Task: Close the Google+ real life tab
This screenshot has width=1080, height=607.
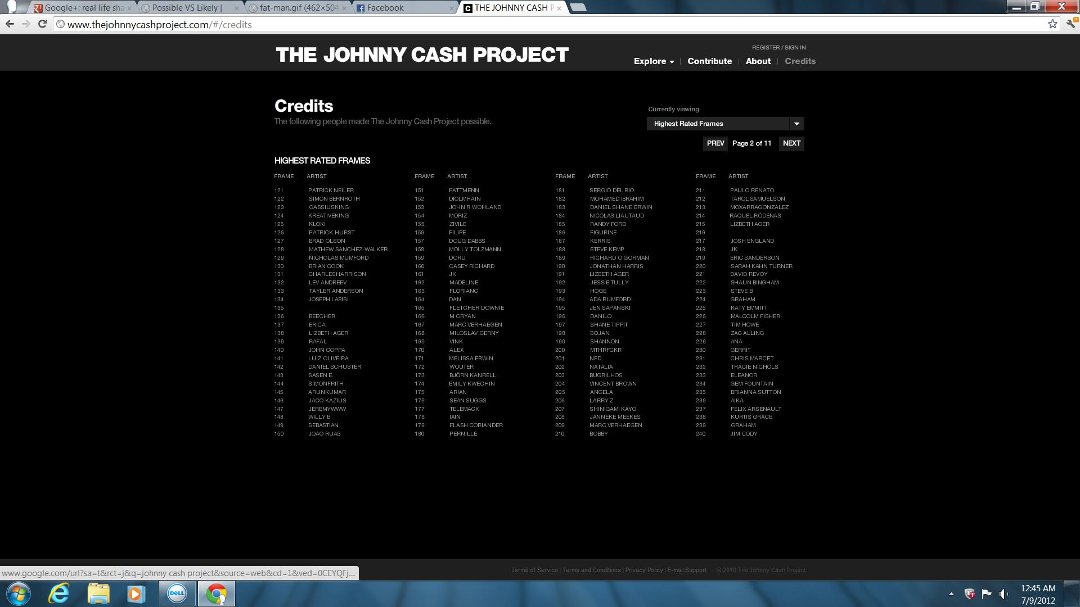Action: [x=130, y=8]
